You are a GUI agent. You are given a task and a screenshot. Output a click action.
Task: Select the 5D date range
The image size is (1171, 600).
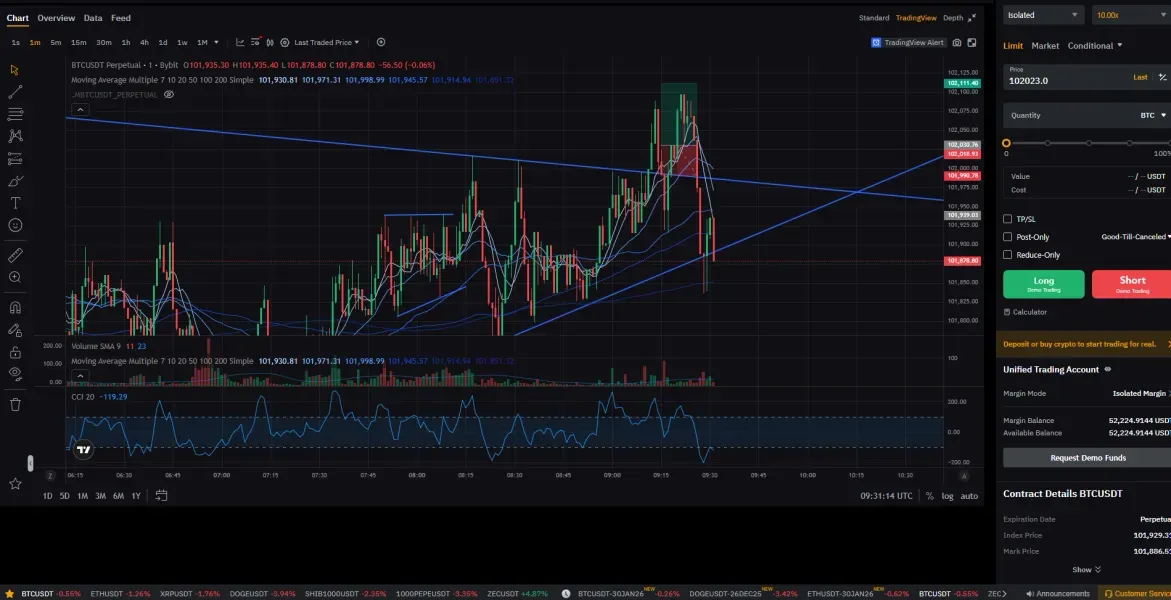point(65,496)
